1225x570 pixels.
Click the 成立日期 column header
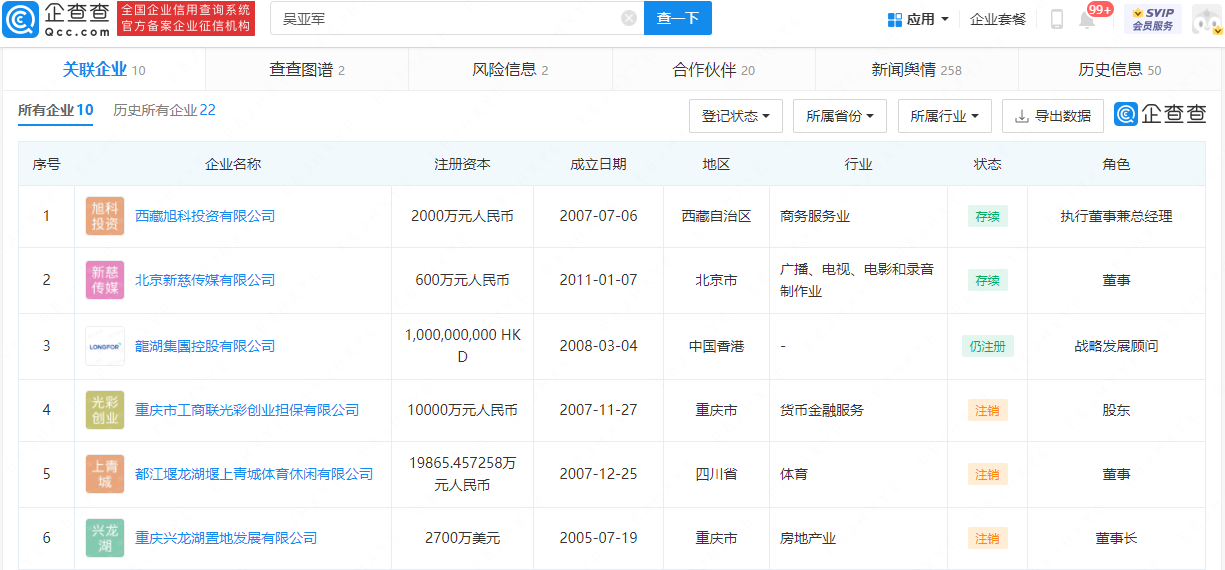[x=598, y=164]
